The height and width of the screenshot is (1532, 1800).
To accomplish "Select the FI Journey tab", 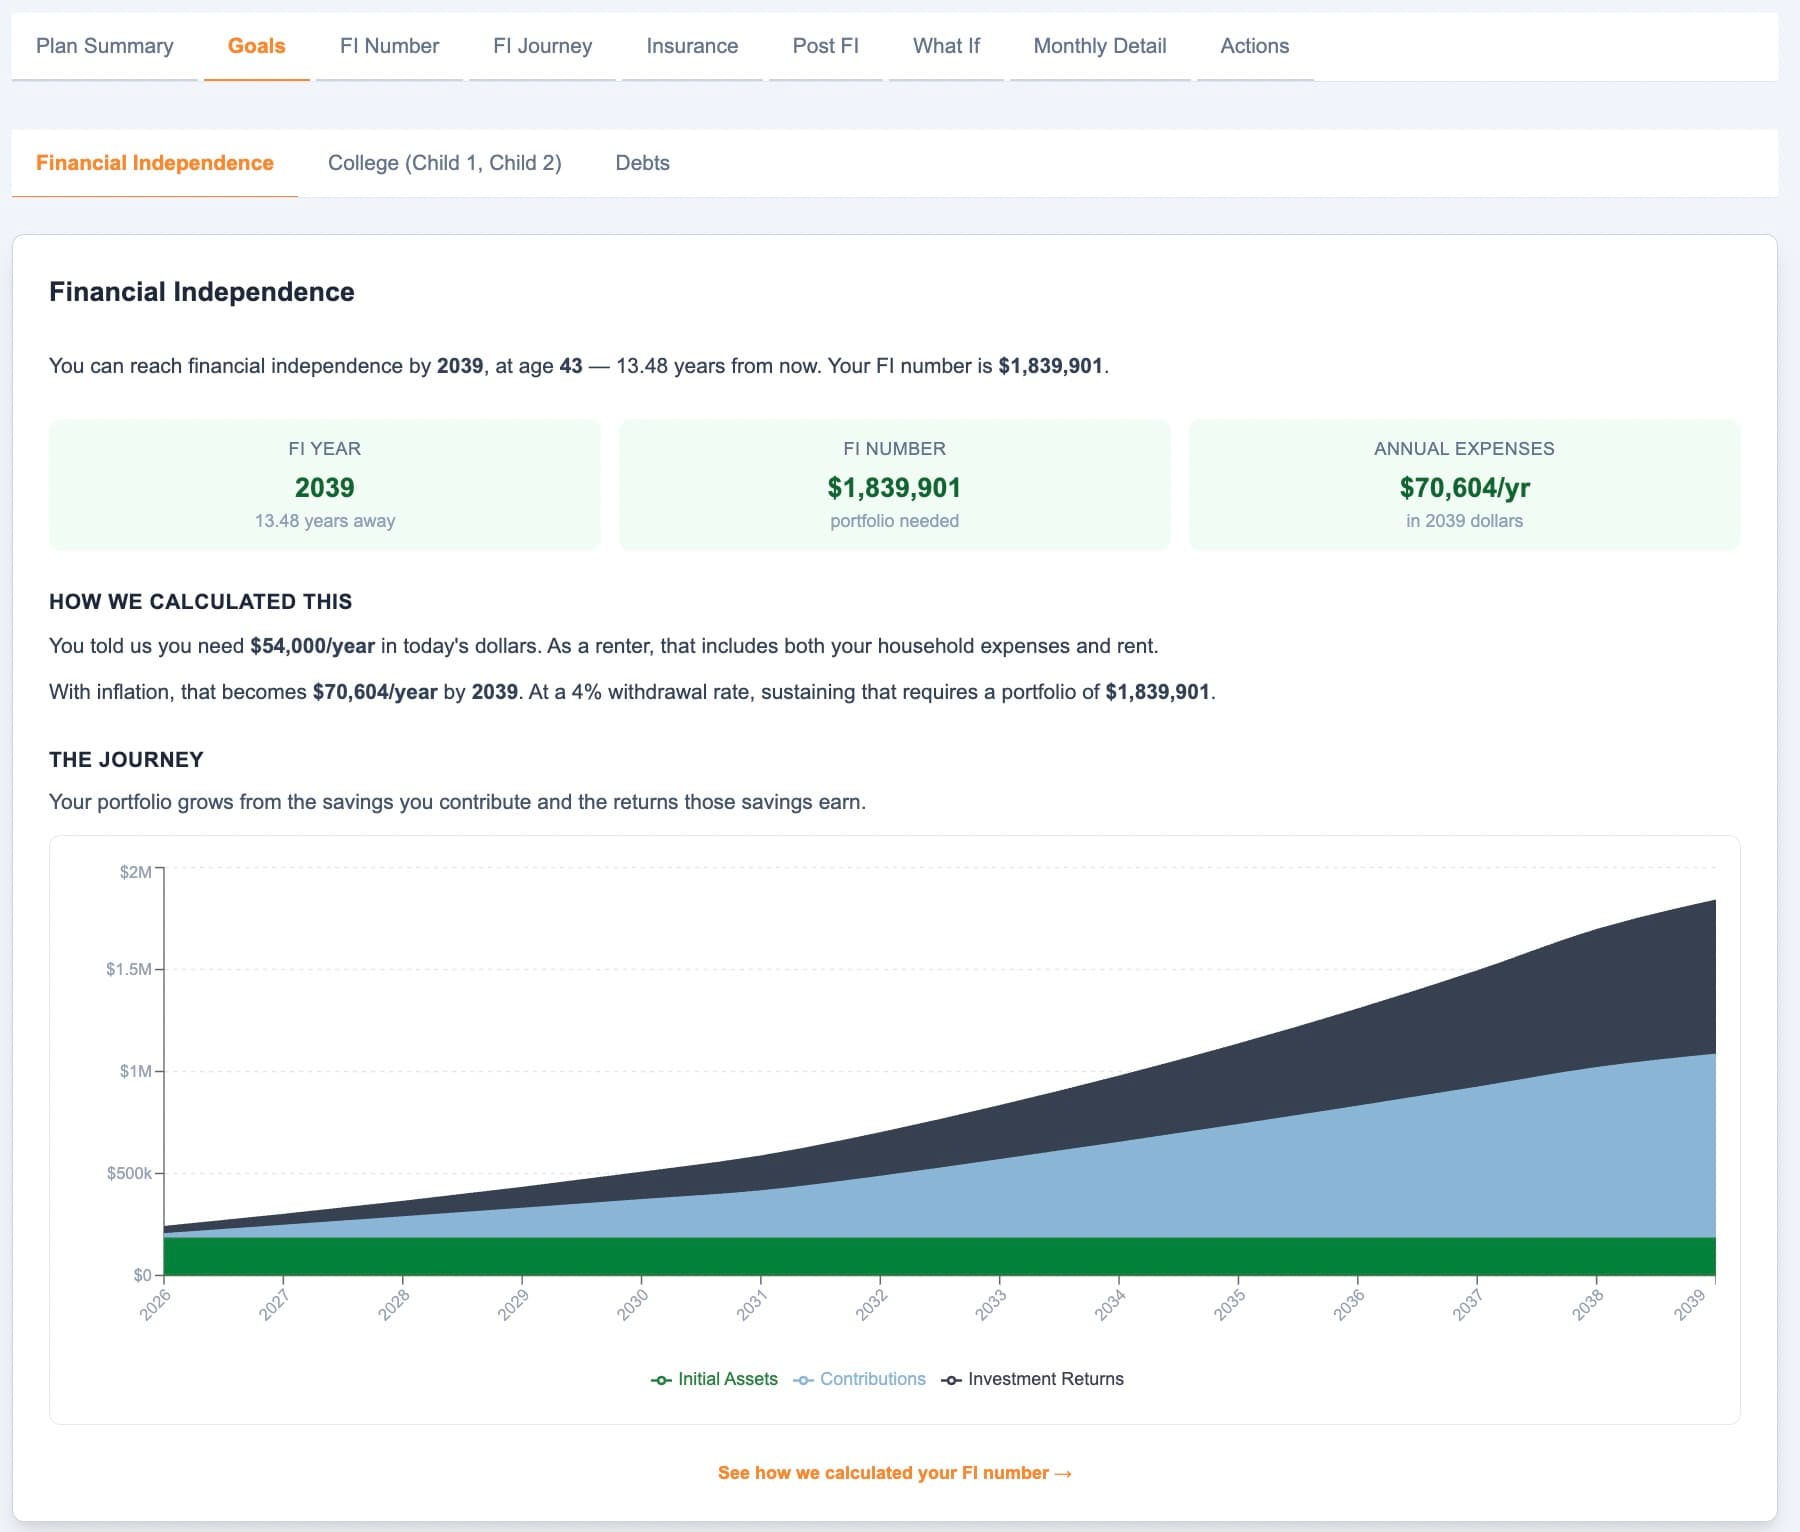I will click(542, 45).
